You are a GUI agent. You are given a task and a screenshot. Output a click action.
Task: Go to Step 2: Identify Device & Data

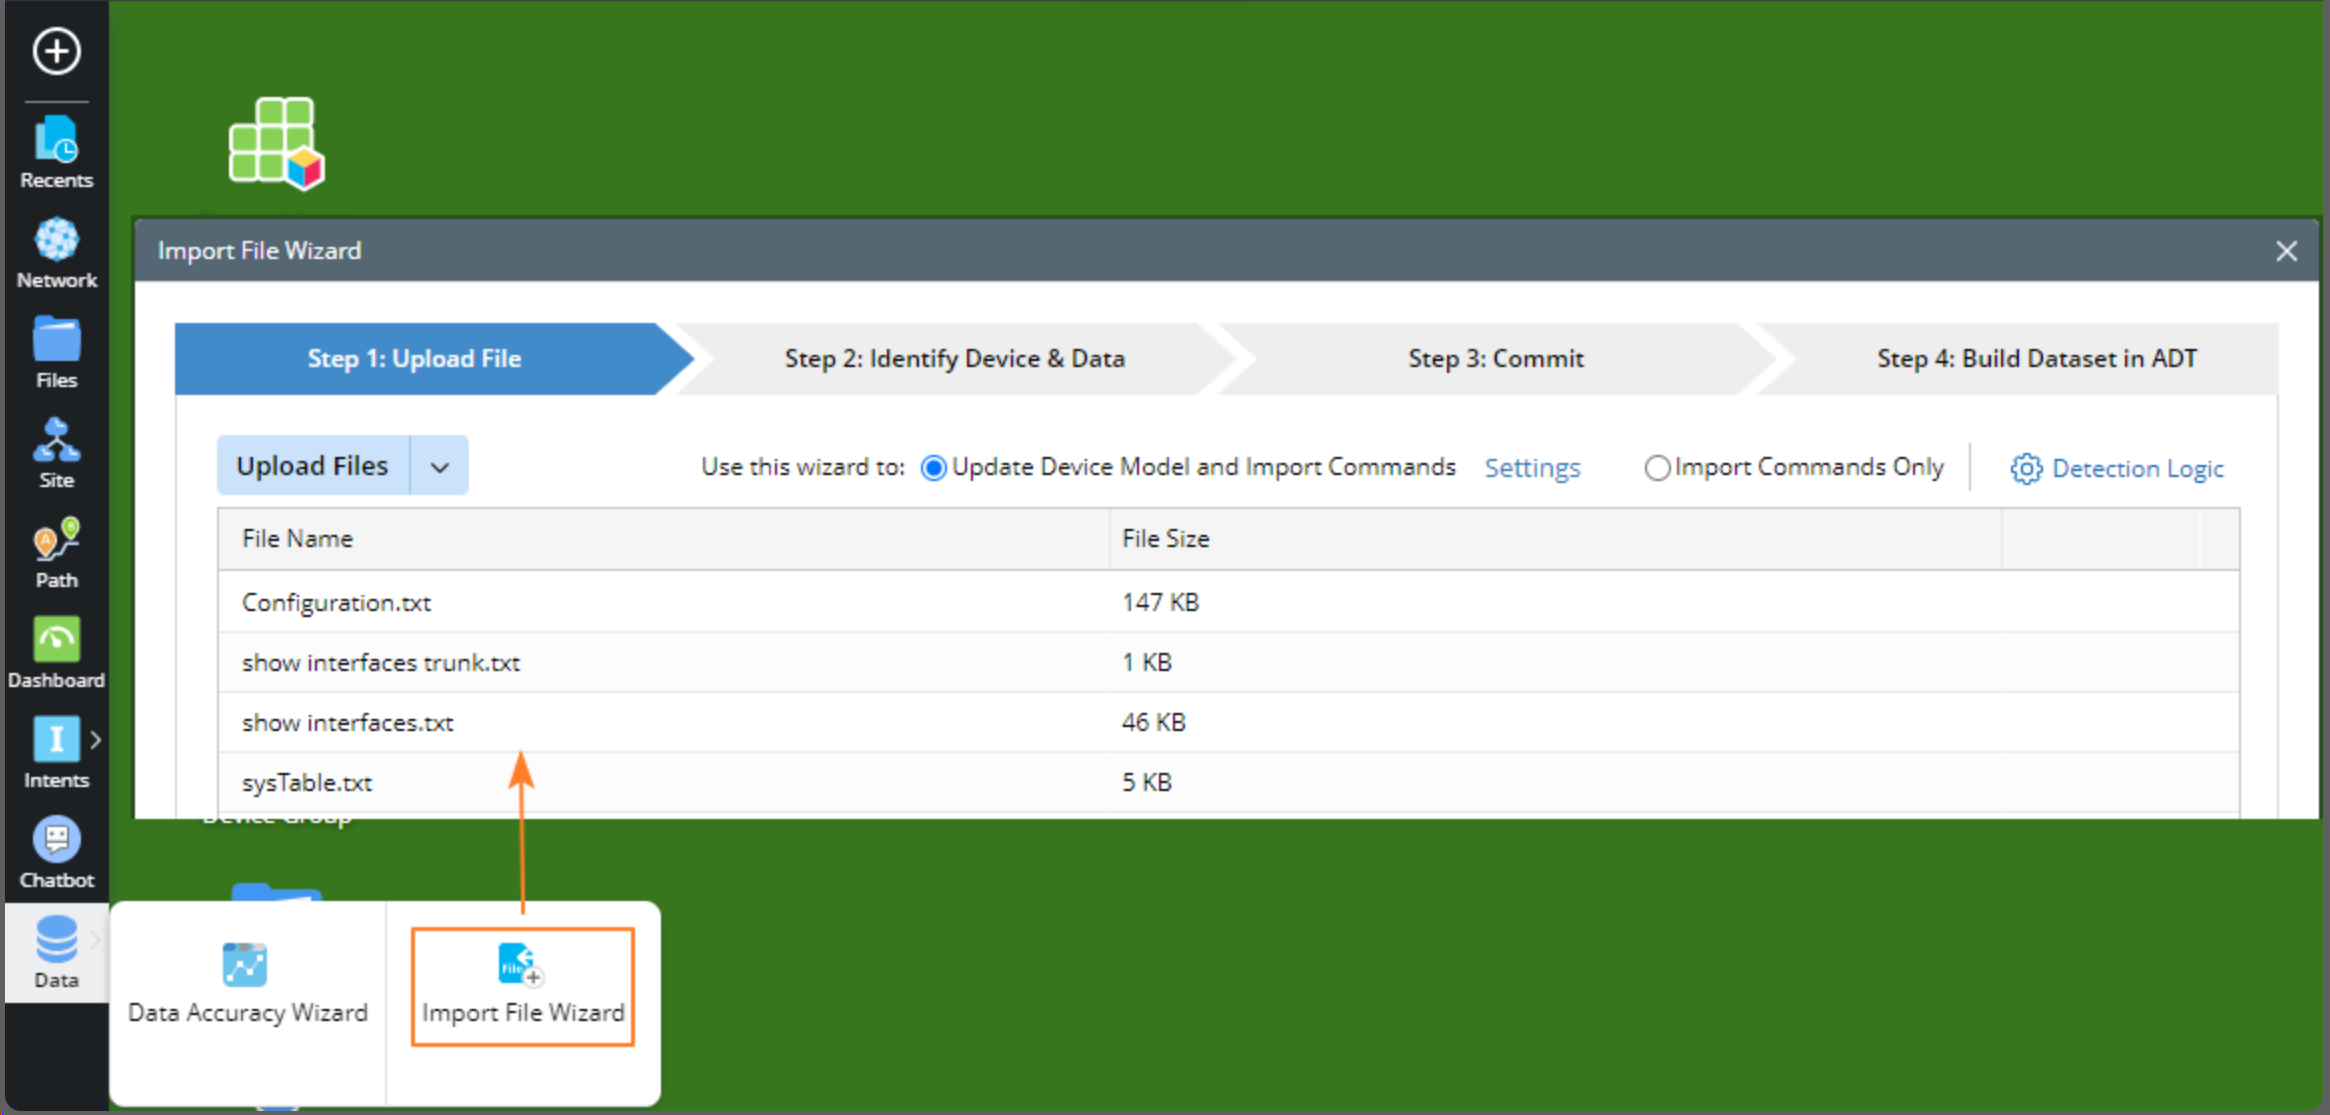tap(954, 359)
